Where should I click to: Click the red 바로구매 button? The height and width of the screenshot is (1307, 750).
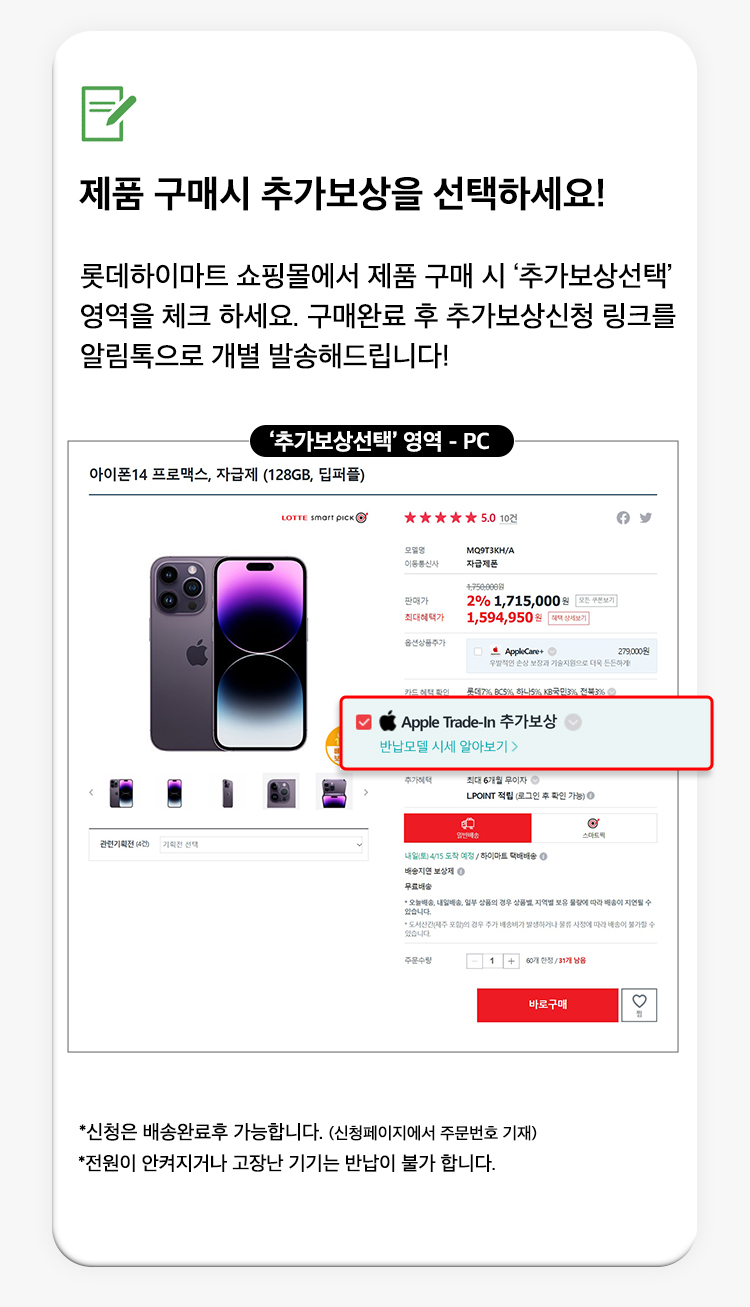coord(547,1005)
